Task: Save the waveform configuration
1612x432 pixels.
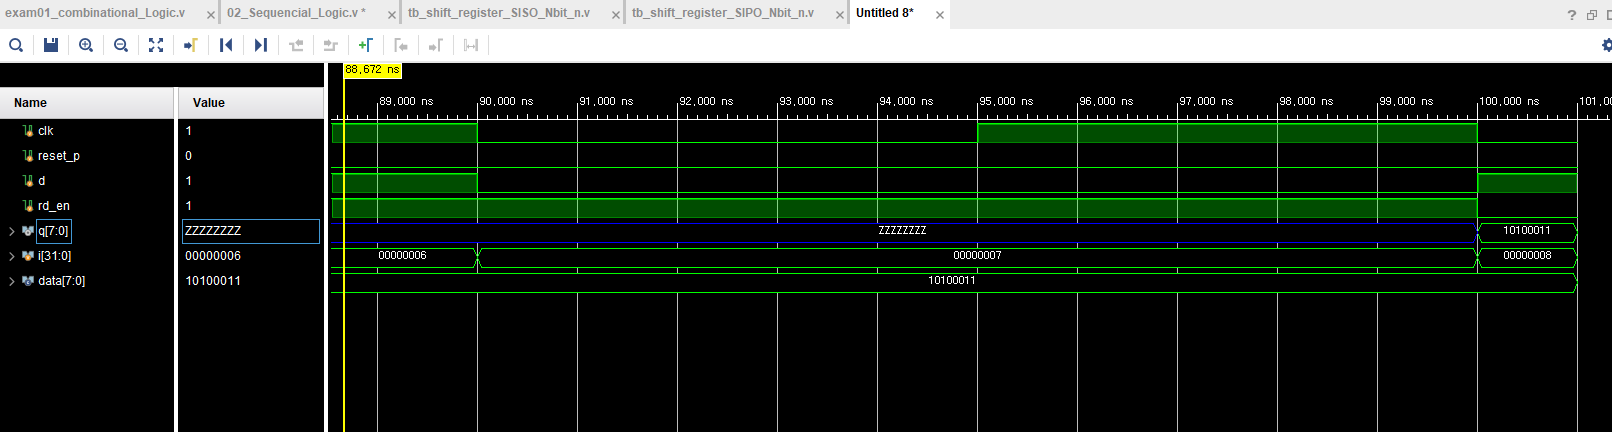Action: [51, 45]
